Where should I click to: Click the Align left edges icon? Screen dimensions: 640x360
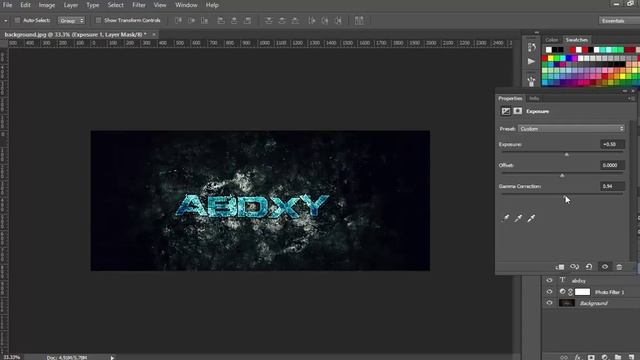coord(221,20)
